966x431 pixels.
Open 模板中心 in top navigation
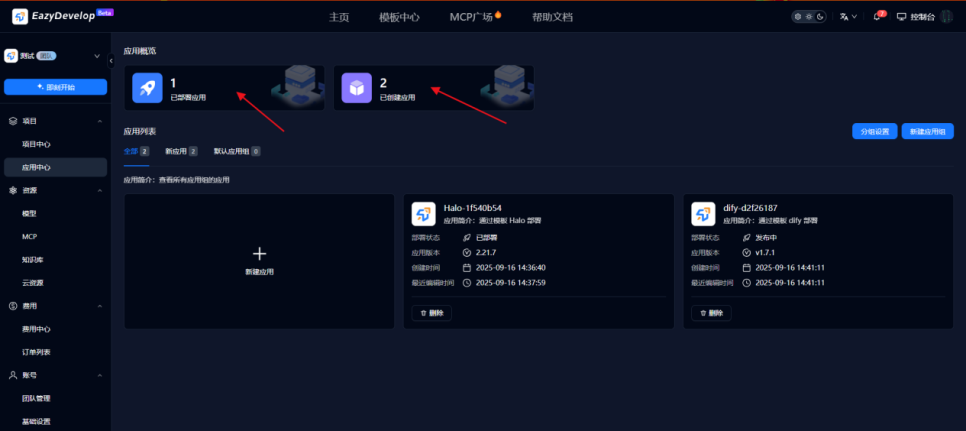(x=399, y=17)
